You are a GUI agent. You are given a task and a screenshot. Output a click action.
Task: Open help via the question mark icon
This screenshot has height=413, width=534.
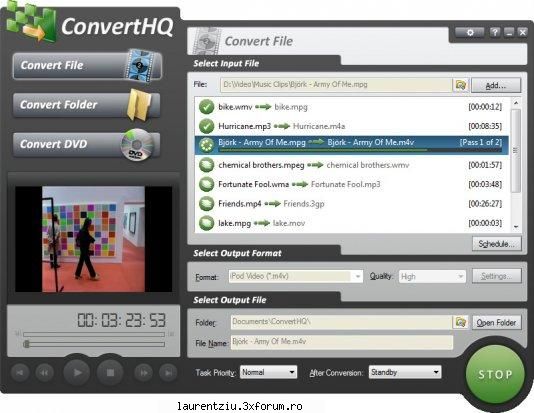click(x=495, y=32)
